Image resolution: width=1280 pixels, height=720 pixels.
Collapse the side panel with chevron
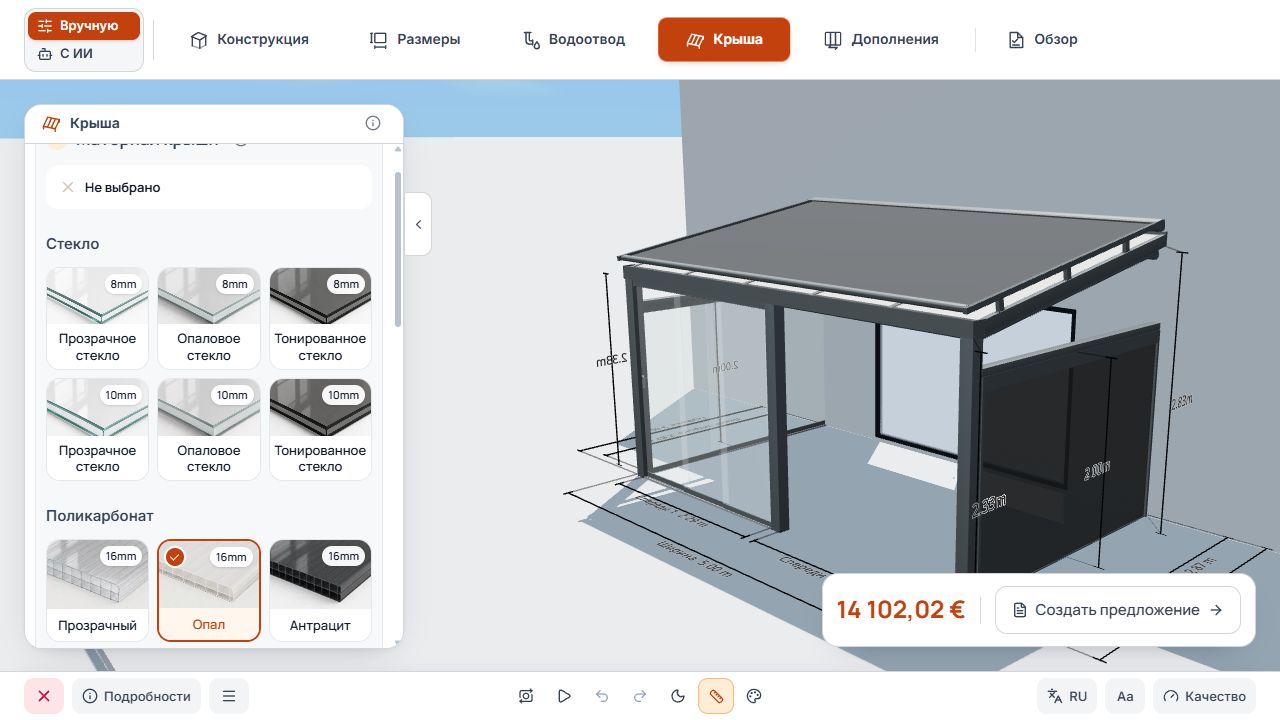click(418, 224)
